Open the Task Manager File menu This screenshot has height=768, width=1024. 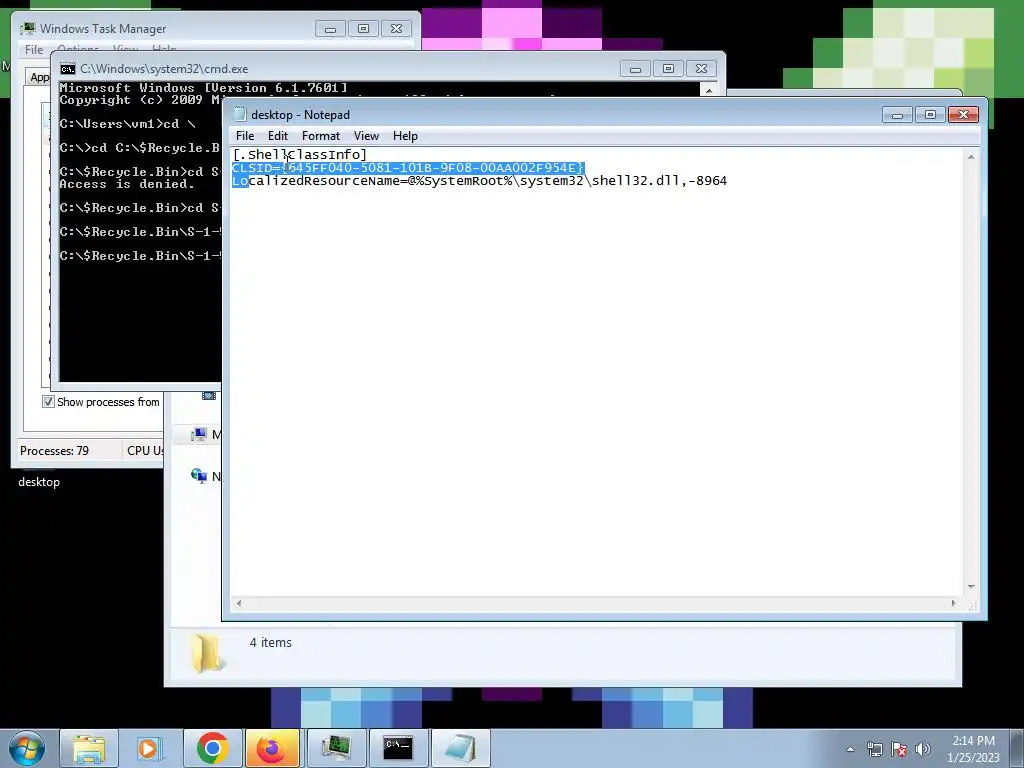coord(34,50)
